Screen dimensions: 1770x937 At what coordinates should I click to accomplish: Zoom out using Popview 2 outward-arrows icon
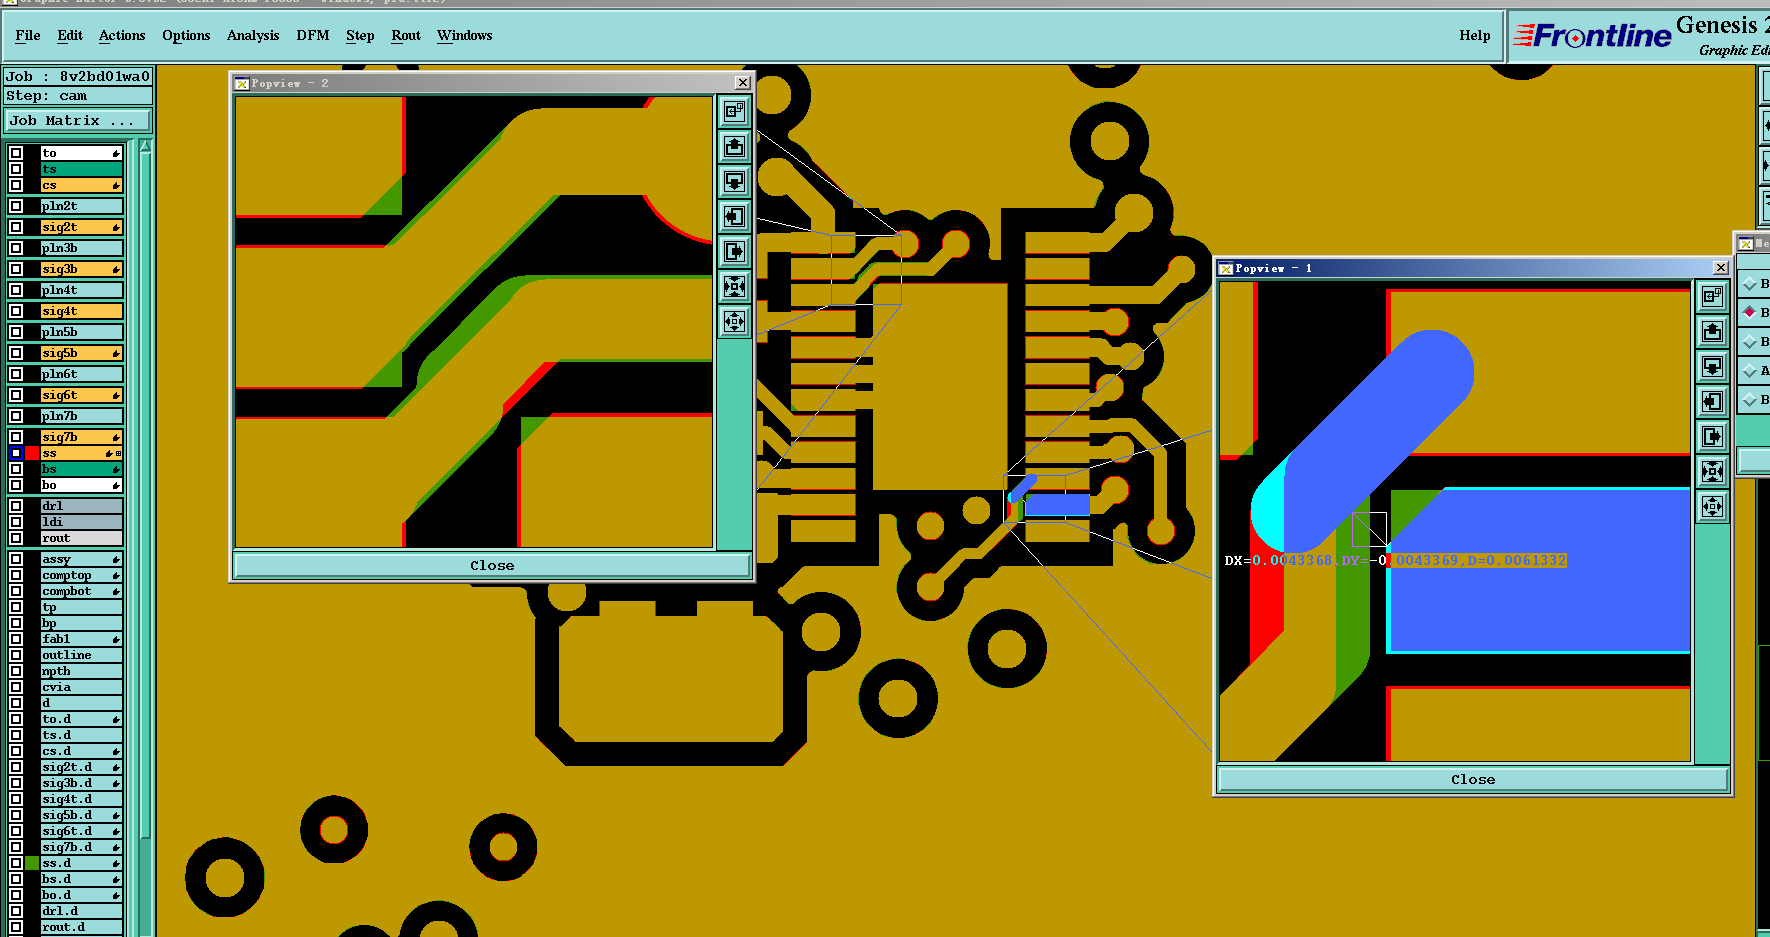pos(734,322)
